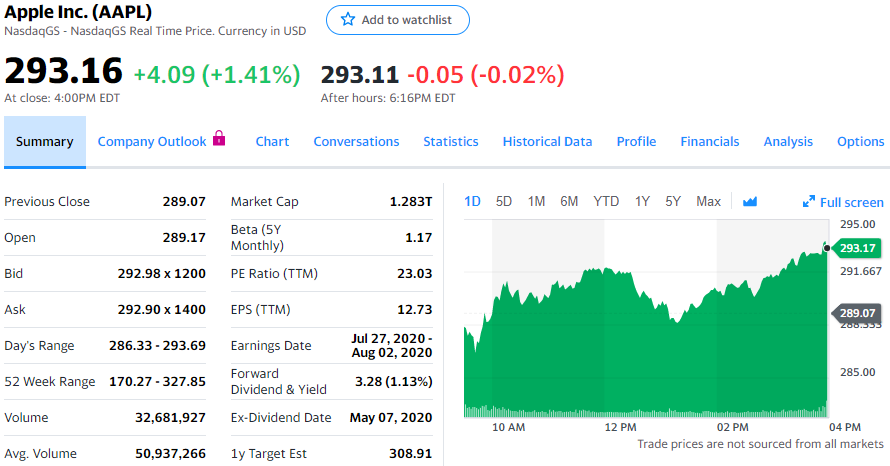Go to the Statistics tab
Screen dimensions: 890x466
coord(451,142)
